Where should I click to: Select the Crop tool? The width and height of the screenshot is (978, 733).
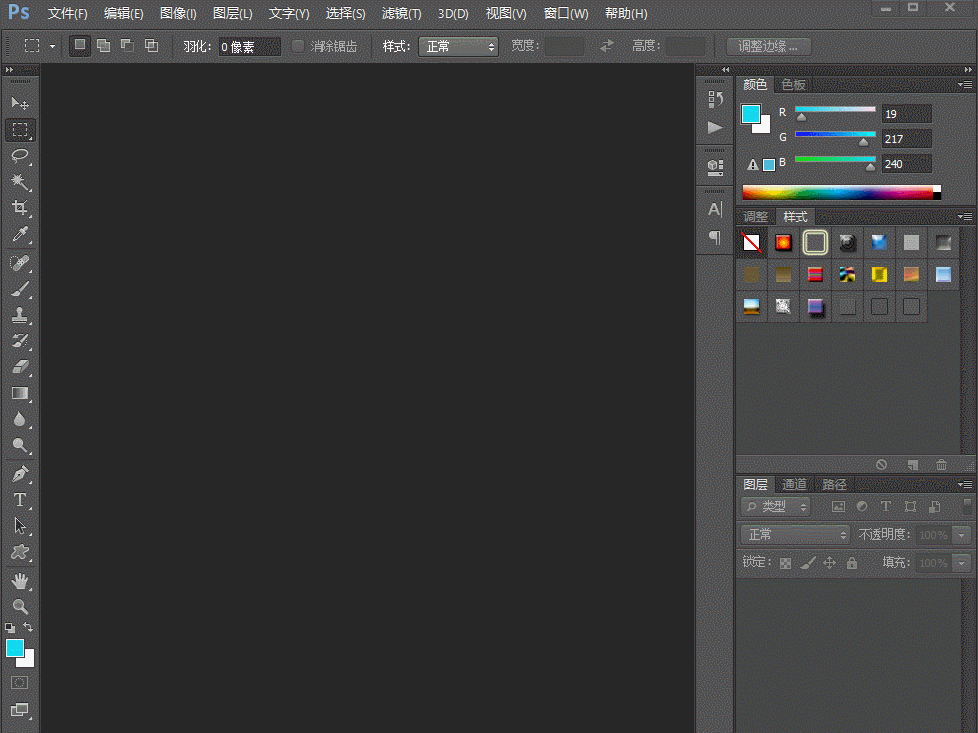[20, 208]
